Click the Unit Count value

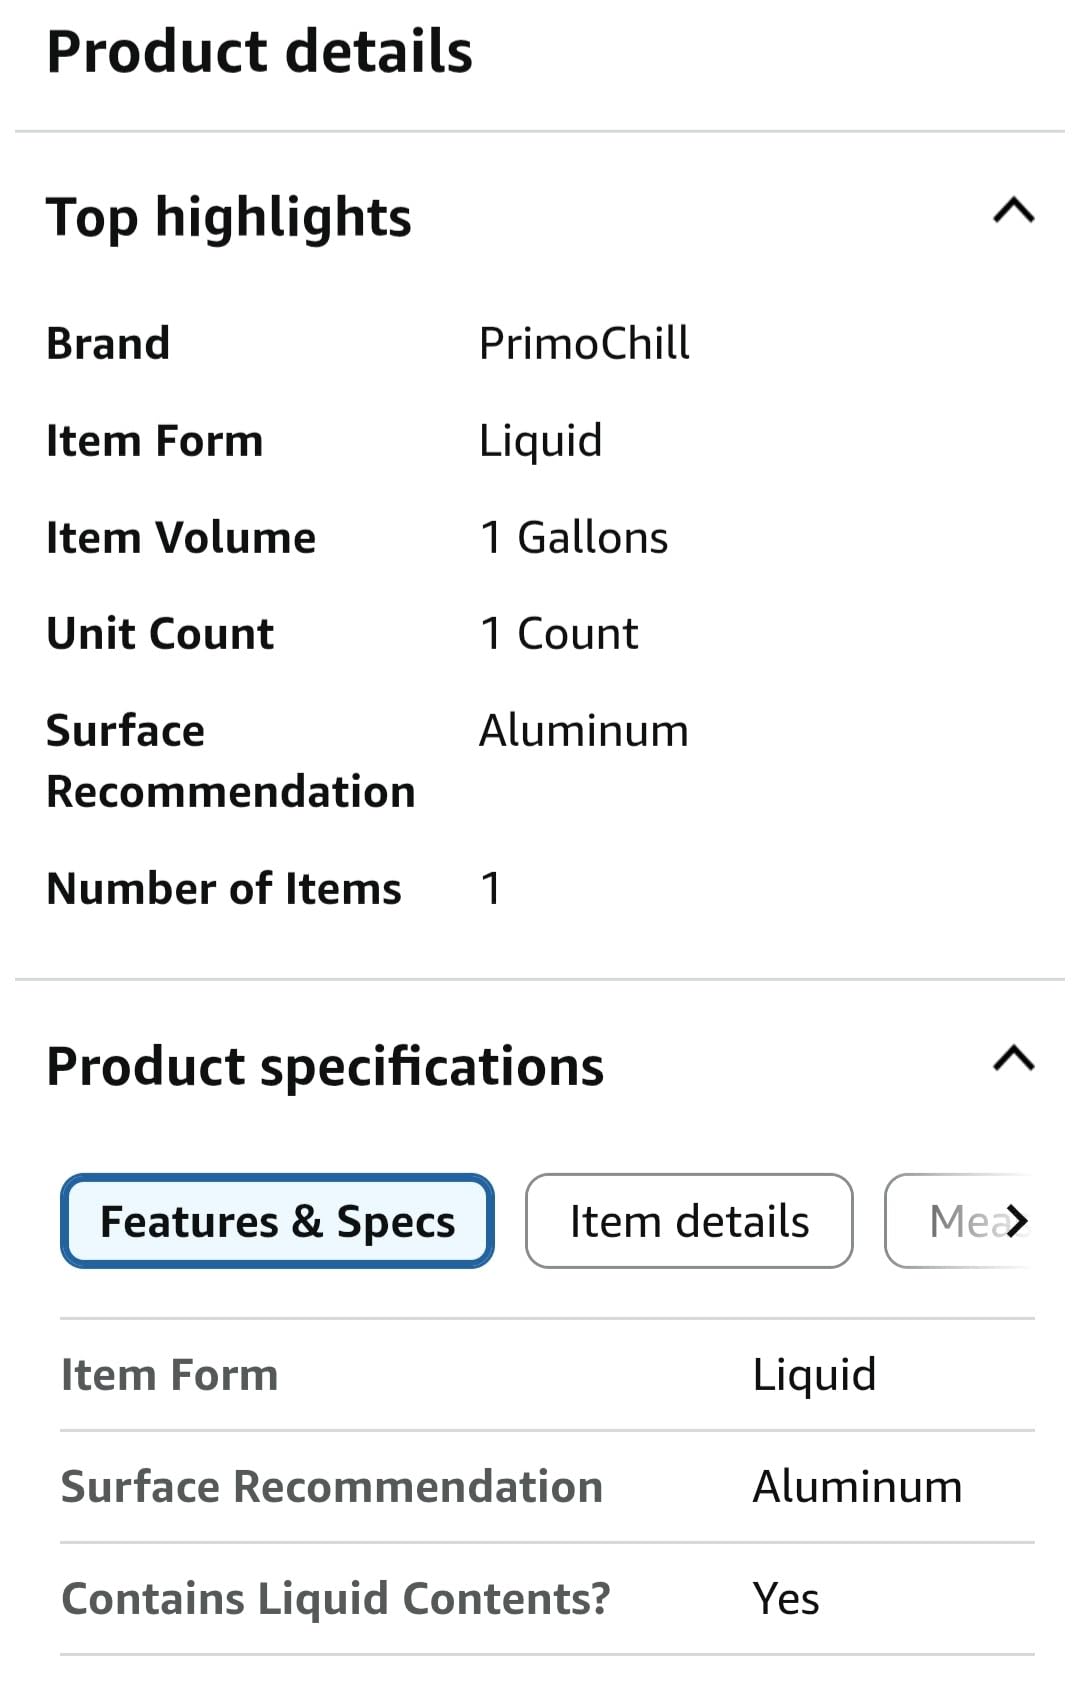tap(559, 632)
